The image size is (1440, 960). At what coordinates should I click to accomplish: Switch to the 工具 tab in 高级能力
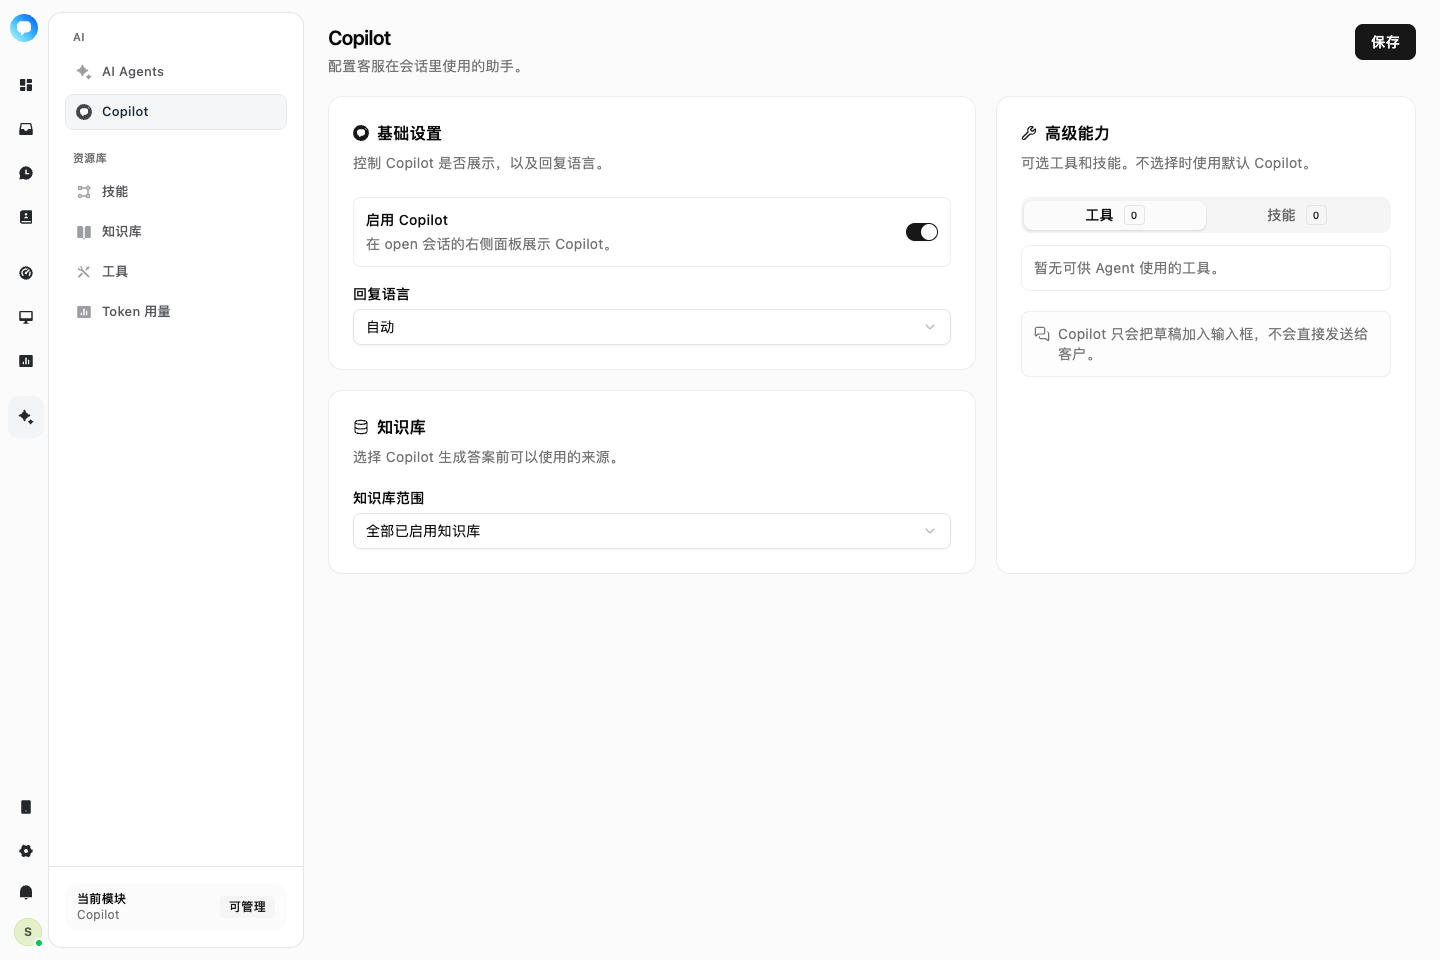click(x=1115, y=215)
